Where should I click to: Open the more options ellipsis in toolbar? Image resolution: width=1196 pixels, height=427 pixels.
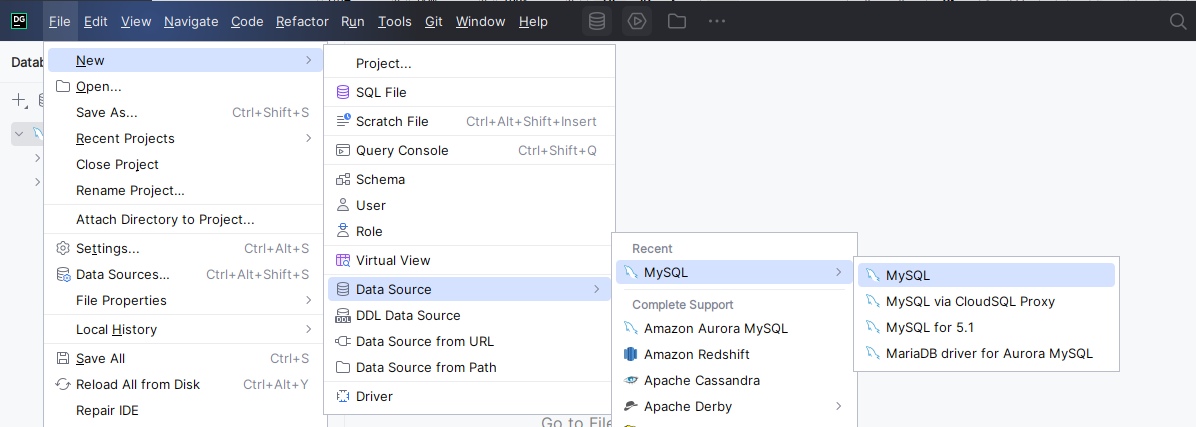click(x=716, y=21)
